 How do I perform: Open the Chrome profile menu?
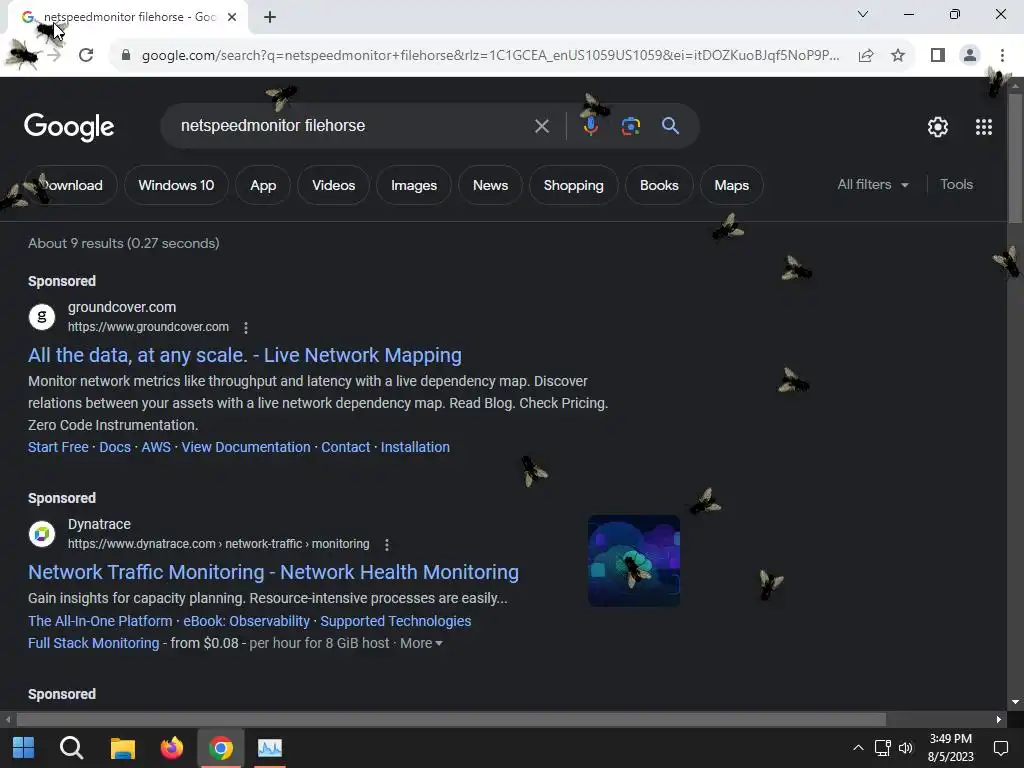pyautogui.click(x=970, y=56)
